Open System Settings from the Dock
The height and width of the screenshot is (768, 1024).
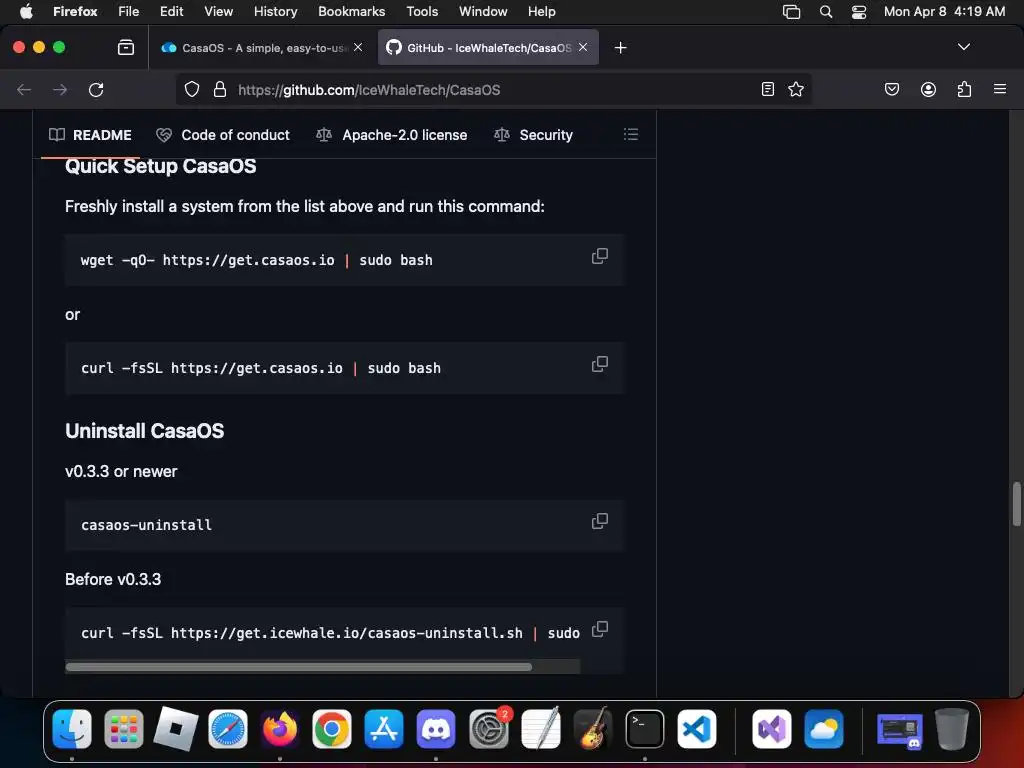click(488, 729)
